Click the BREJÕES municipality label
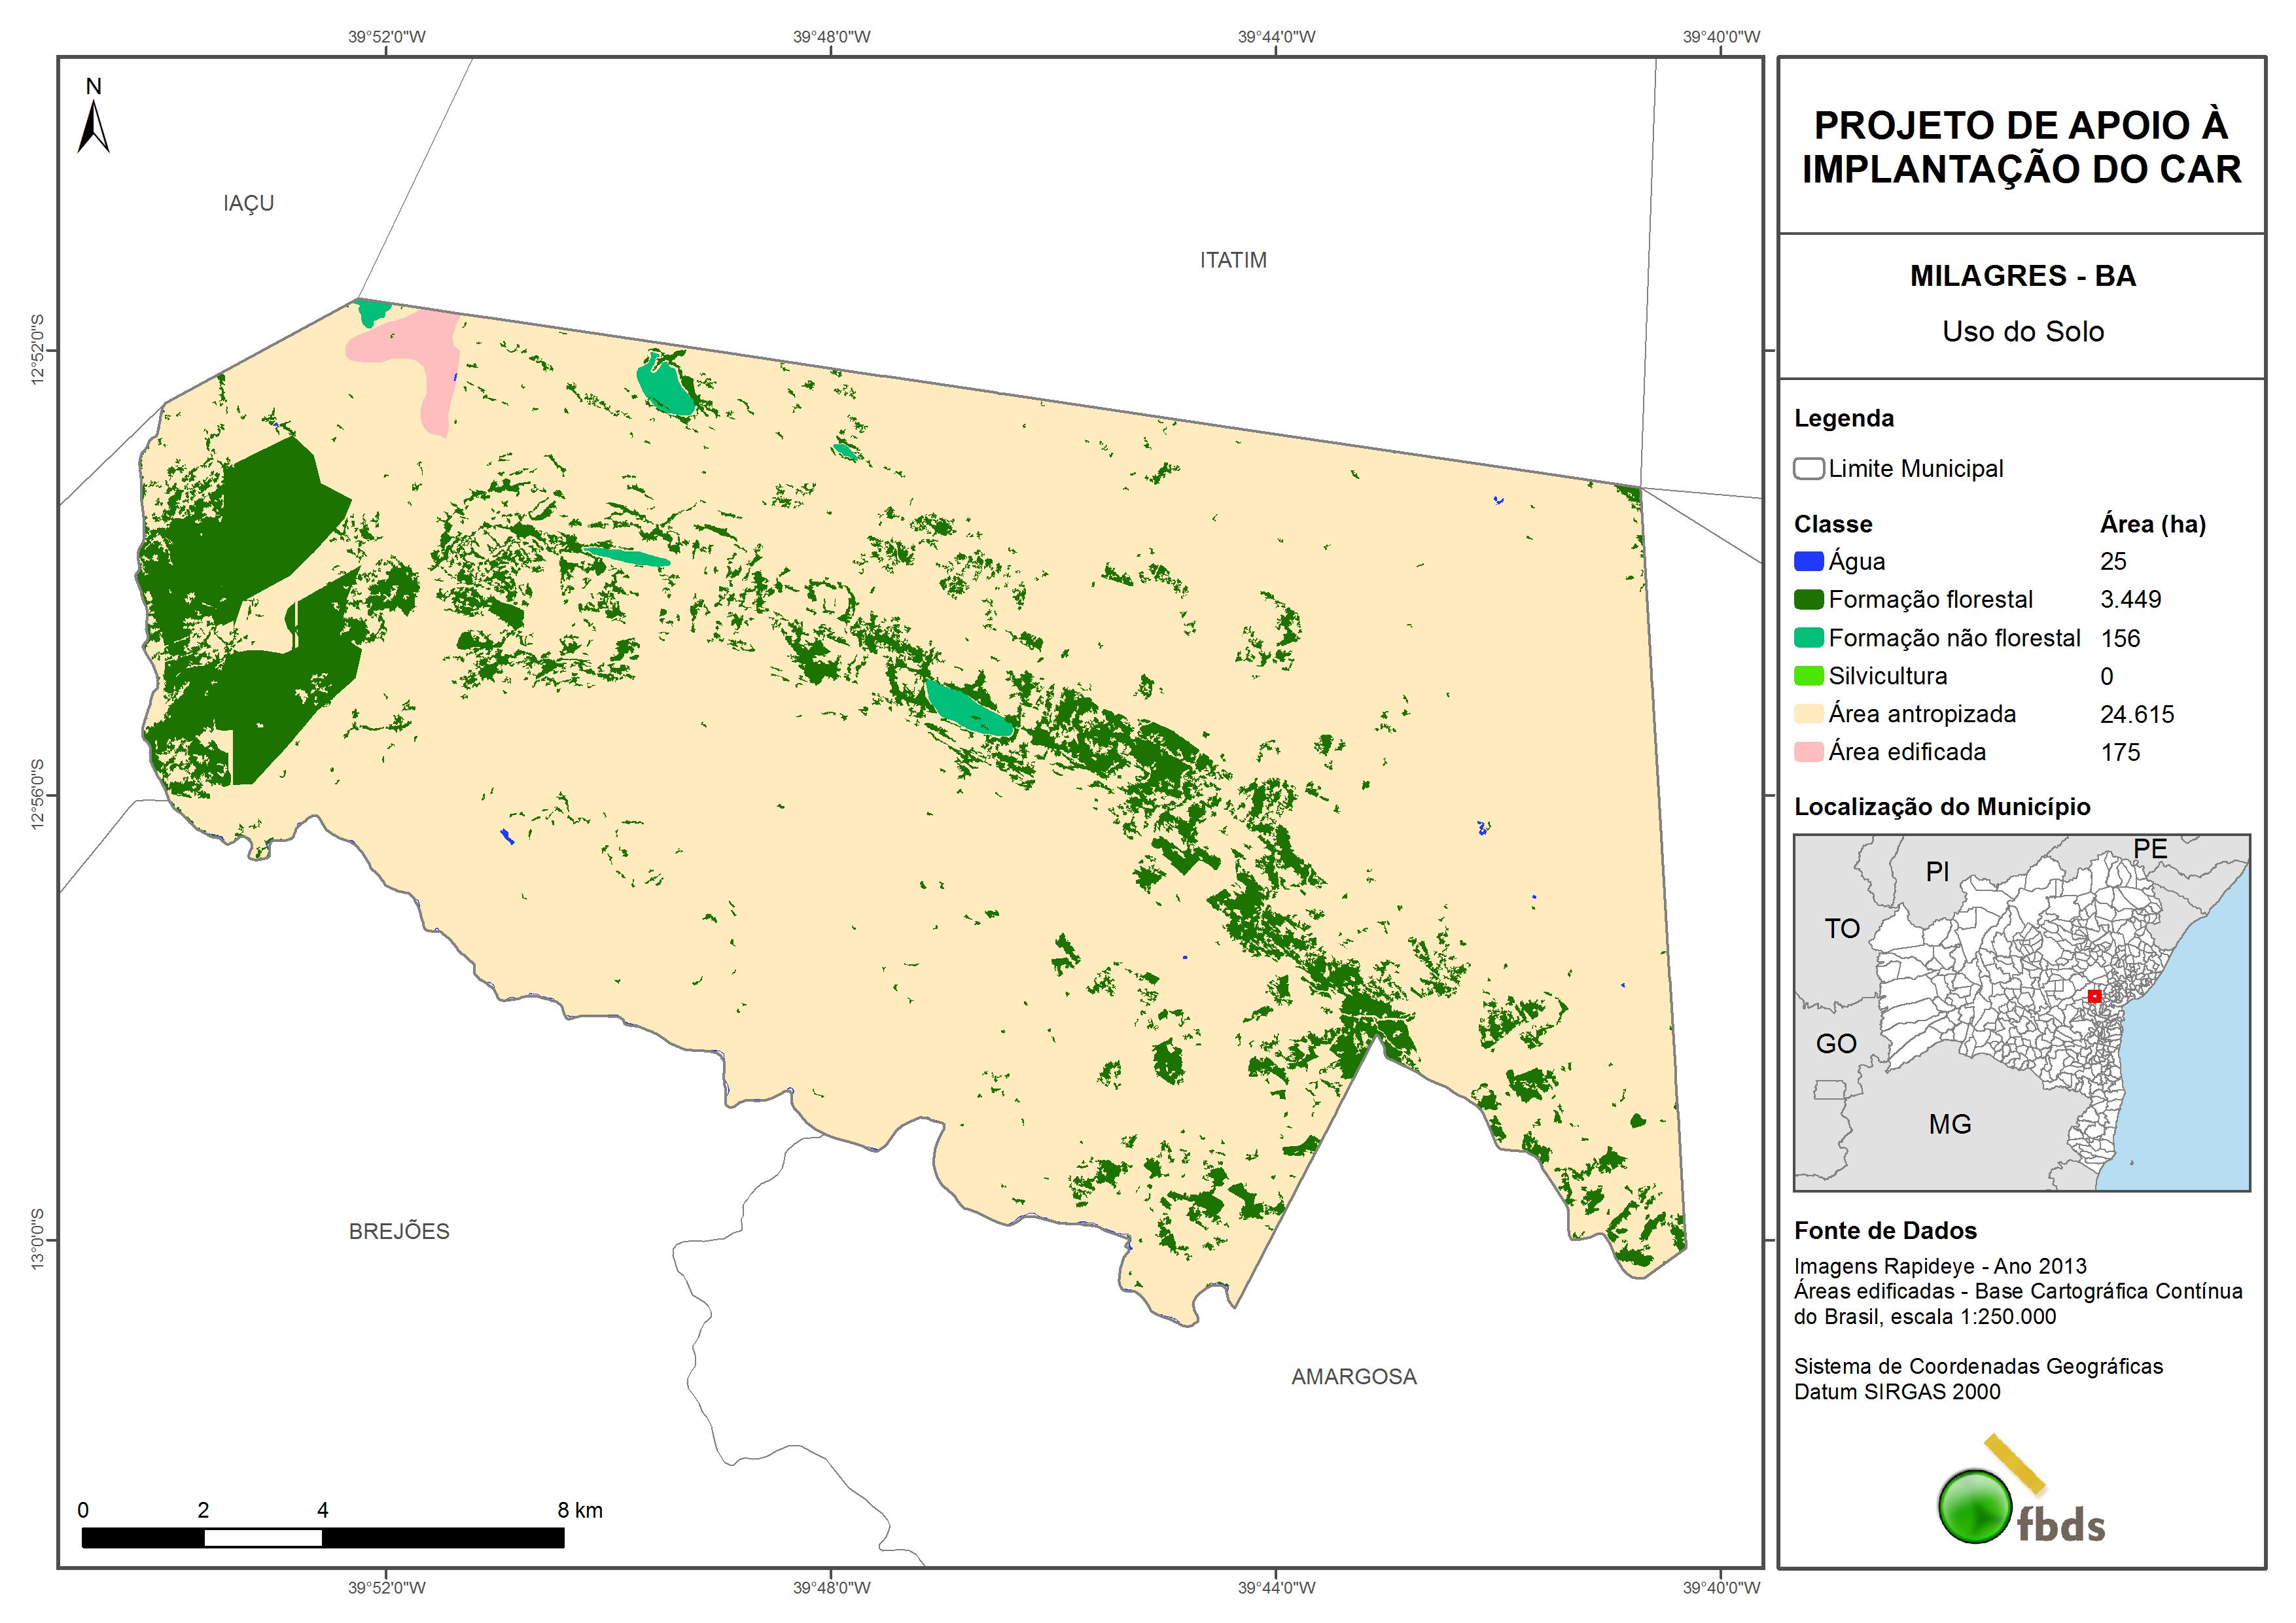The width and height of the screenshot is (2296, 1623). (x=399, y=1231)
